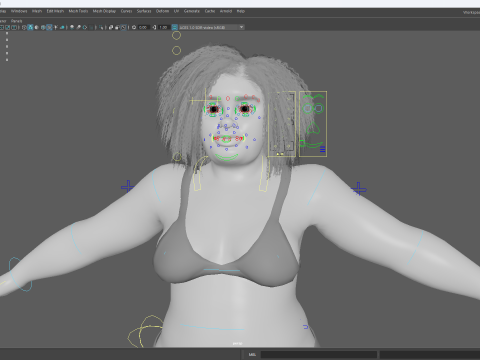Toggle viewport Shadows icon
The height and width of the screenshot is (360, 480).
[62, 27]
